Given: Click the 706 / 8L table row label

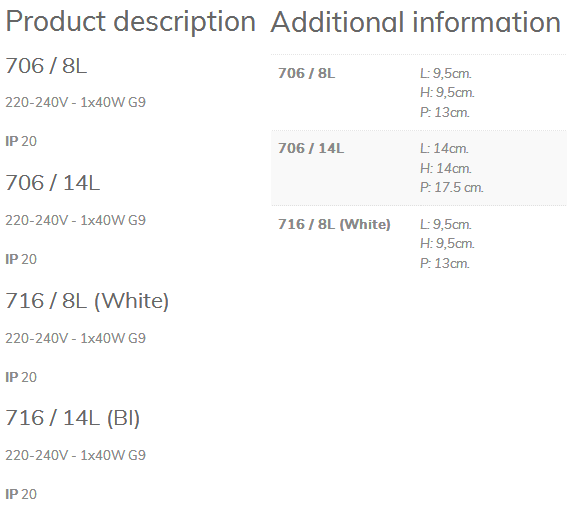Looking at the screenshot, I should tap(306, 73).
